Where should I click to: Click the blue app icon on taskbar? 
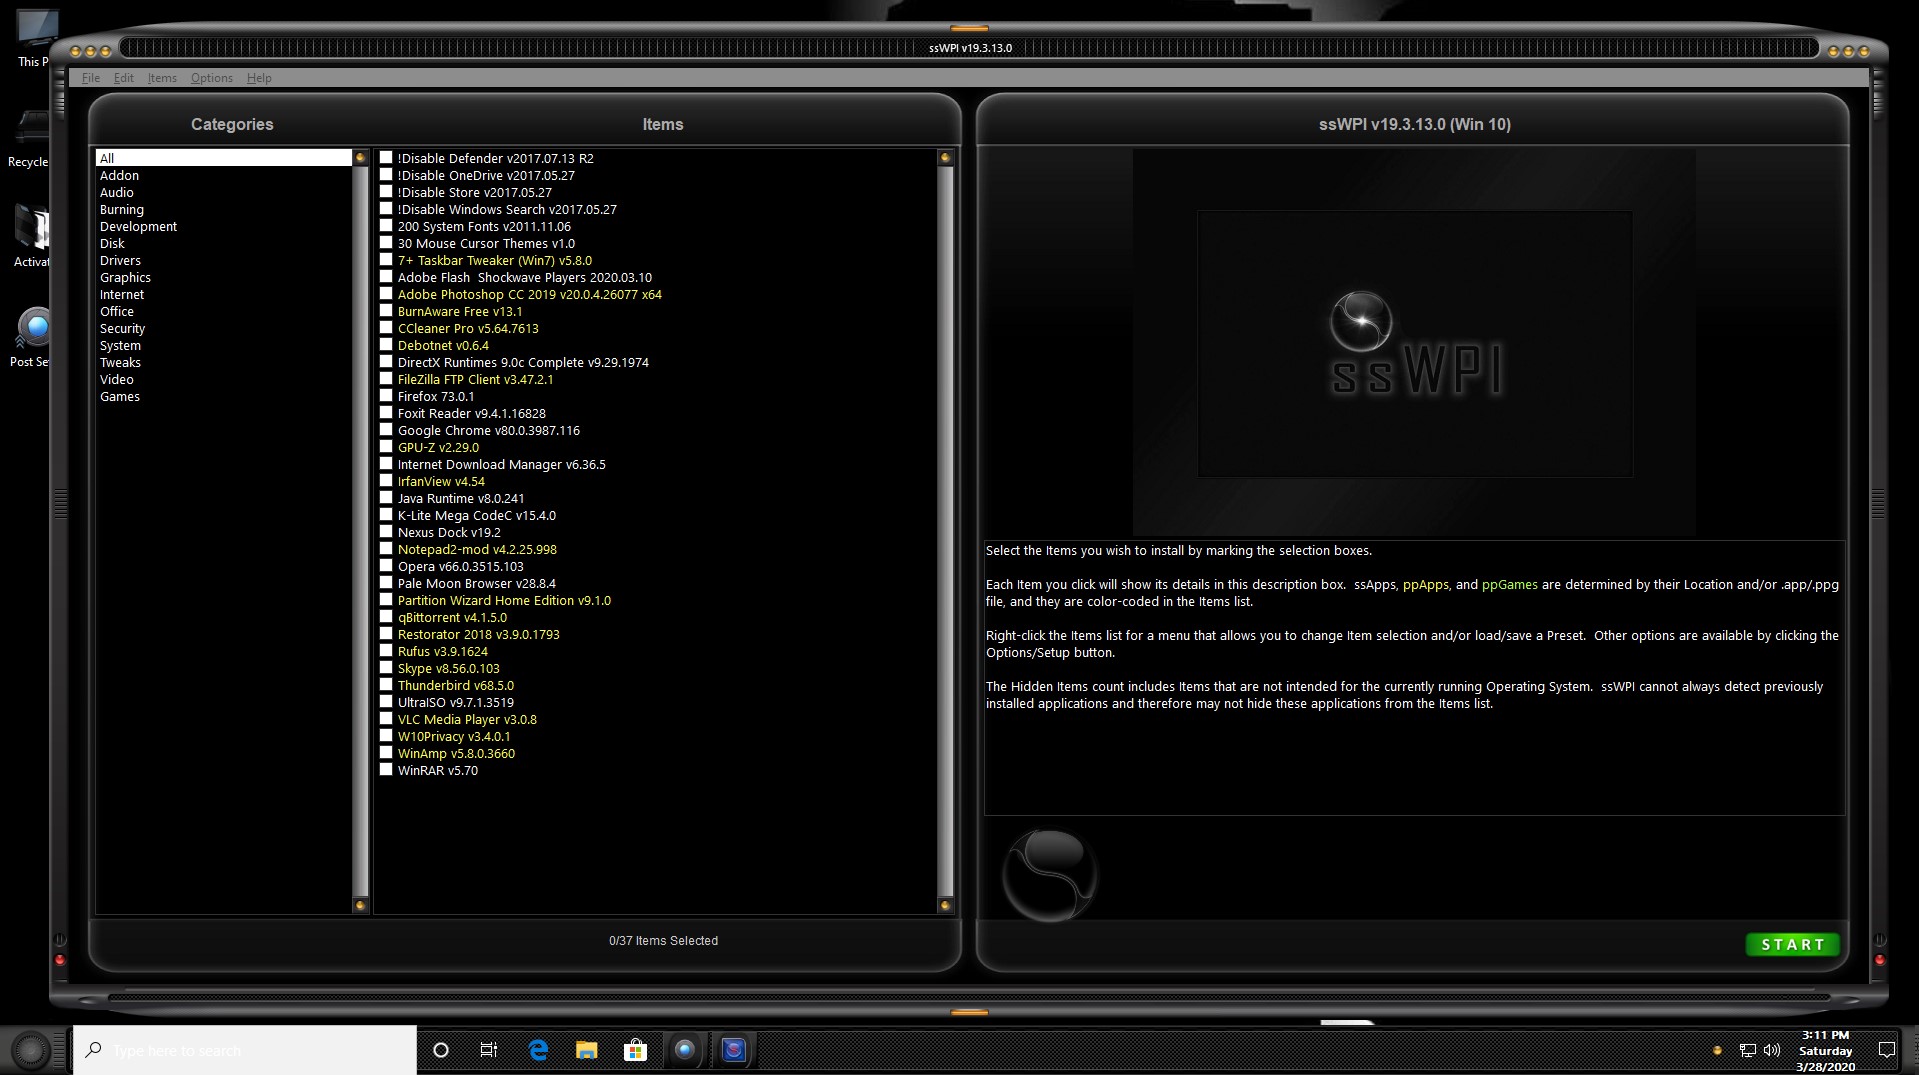(734, 1050)
